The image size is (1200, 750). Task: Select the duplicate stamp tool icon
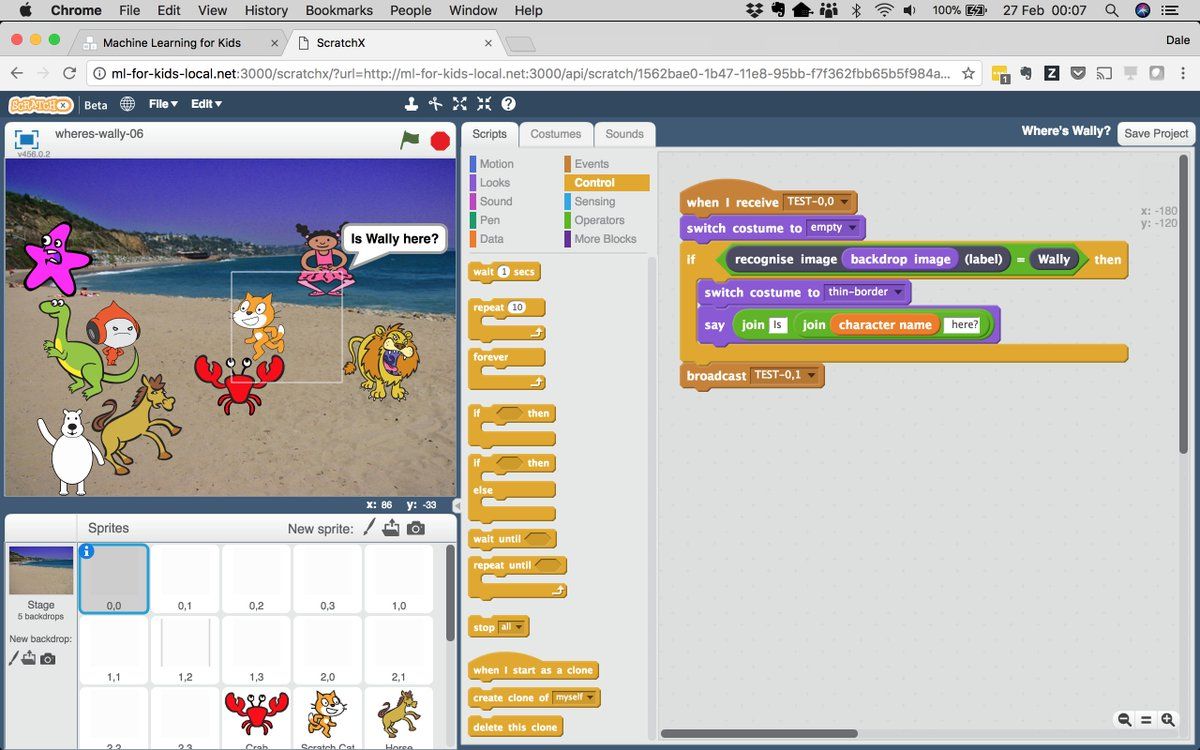click(x=411, y=104)
